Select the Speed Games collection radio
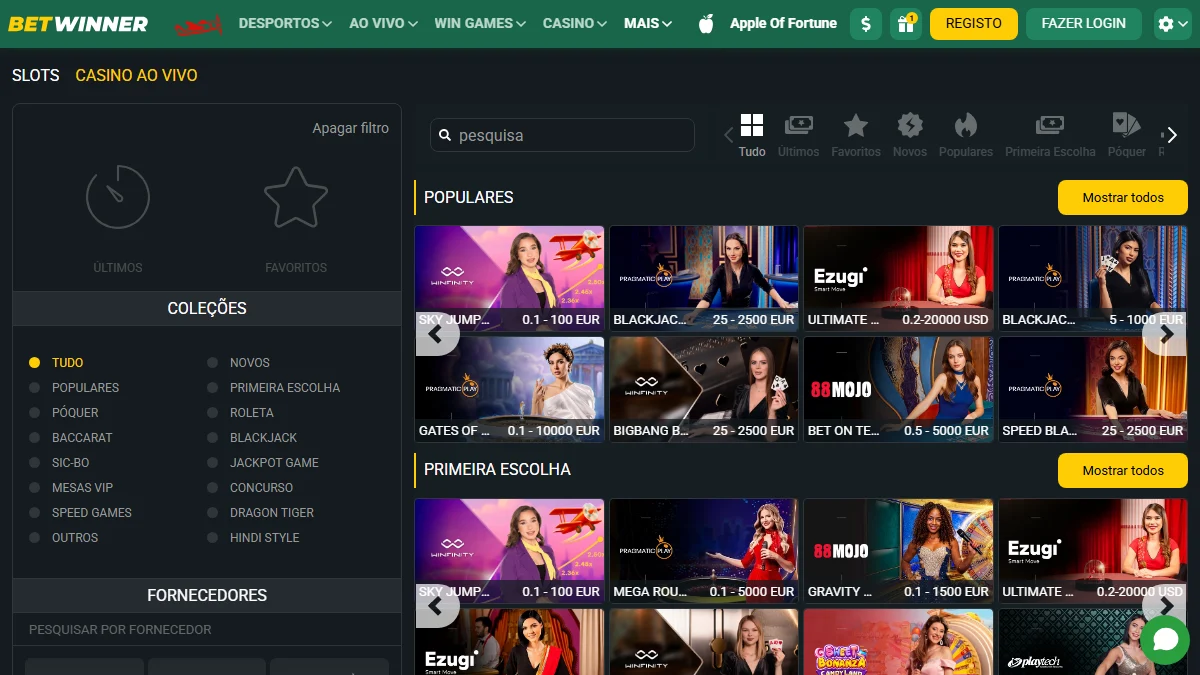Screen dimensions: 1200x675 click(35, 513)
